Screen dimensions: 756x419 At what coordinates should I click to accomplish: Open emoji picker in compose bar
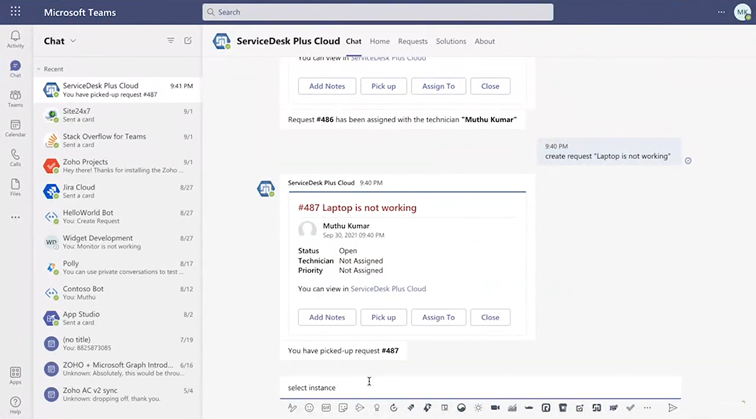pyautogui.click(x=309, y=408)
